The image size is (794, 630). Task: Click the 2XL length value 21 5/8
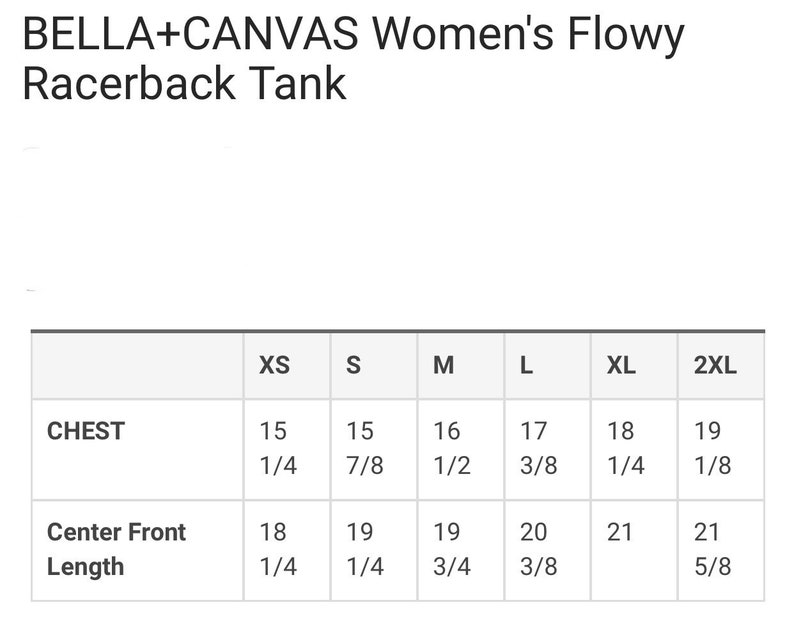pyautogui.click(x=712, y=549)
